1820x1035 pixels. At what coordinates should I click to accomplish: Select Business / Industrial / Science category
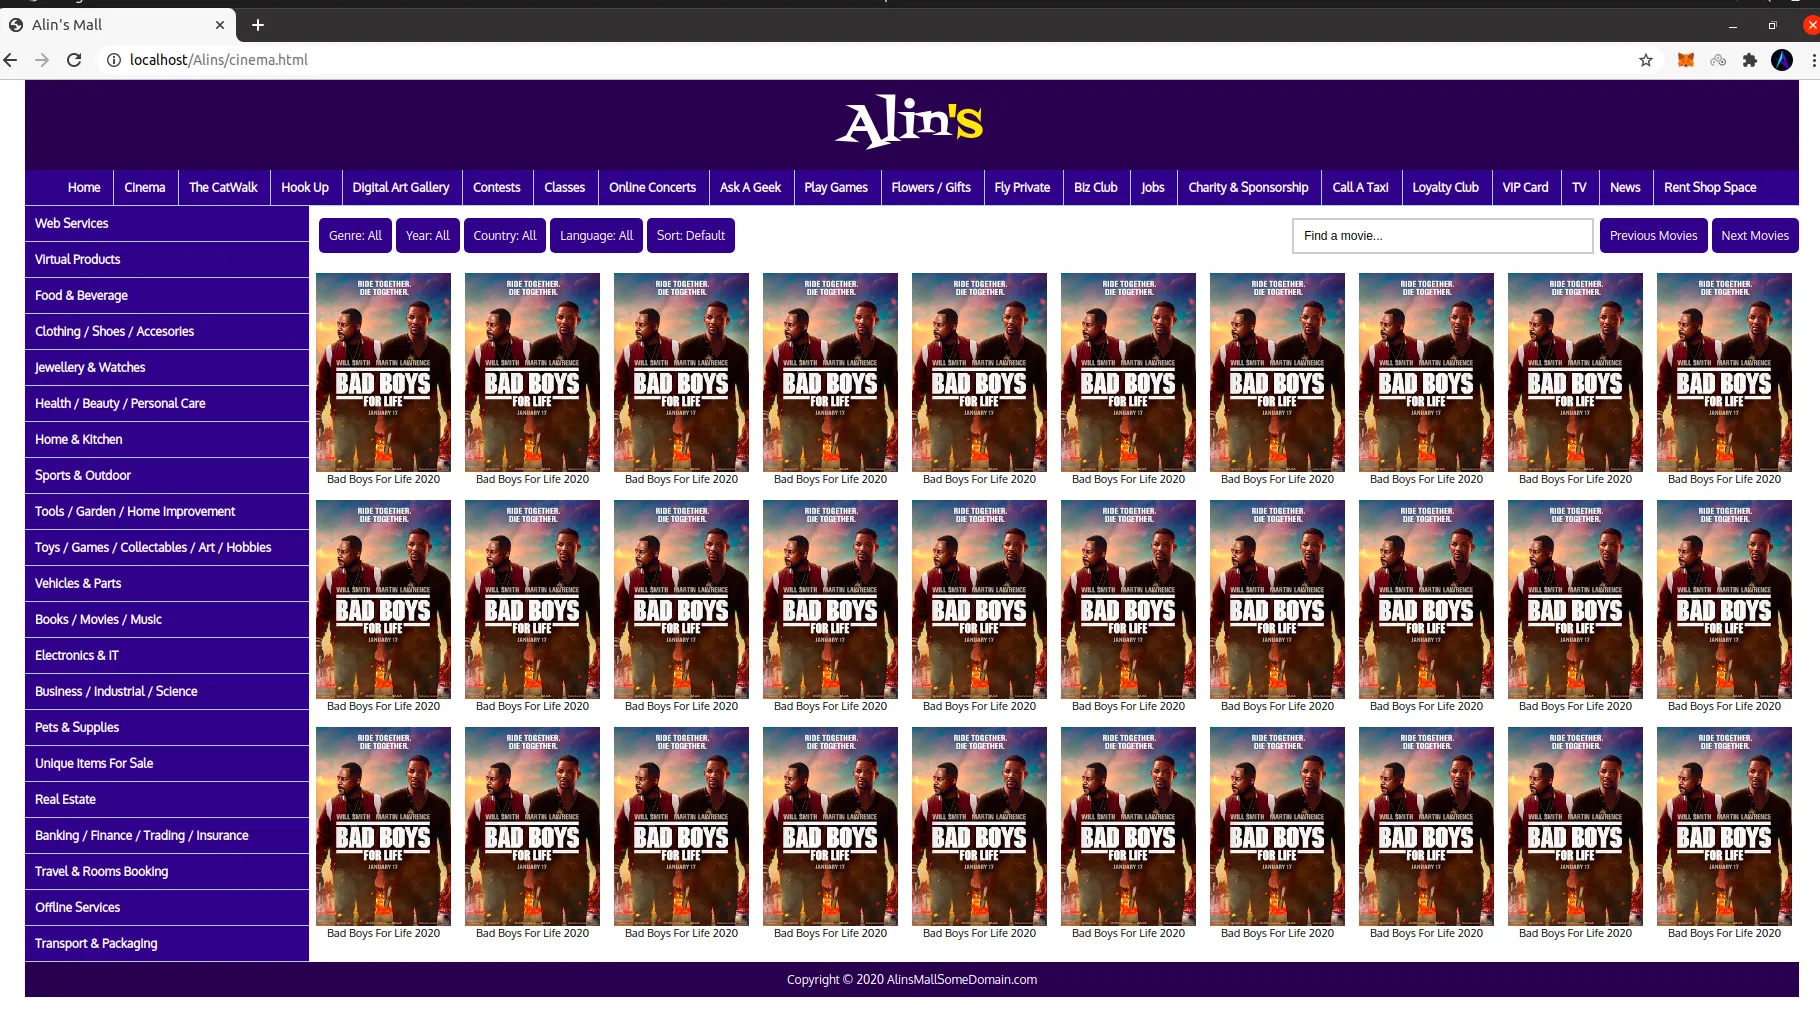tap(167, 692)
